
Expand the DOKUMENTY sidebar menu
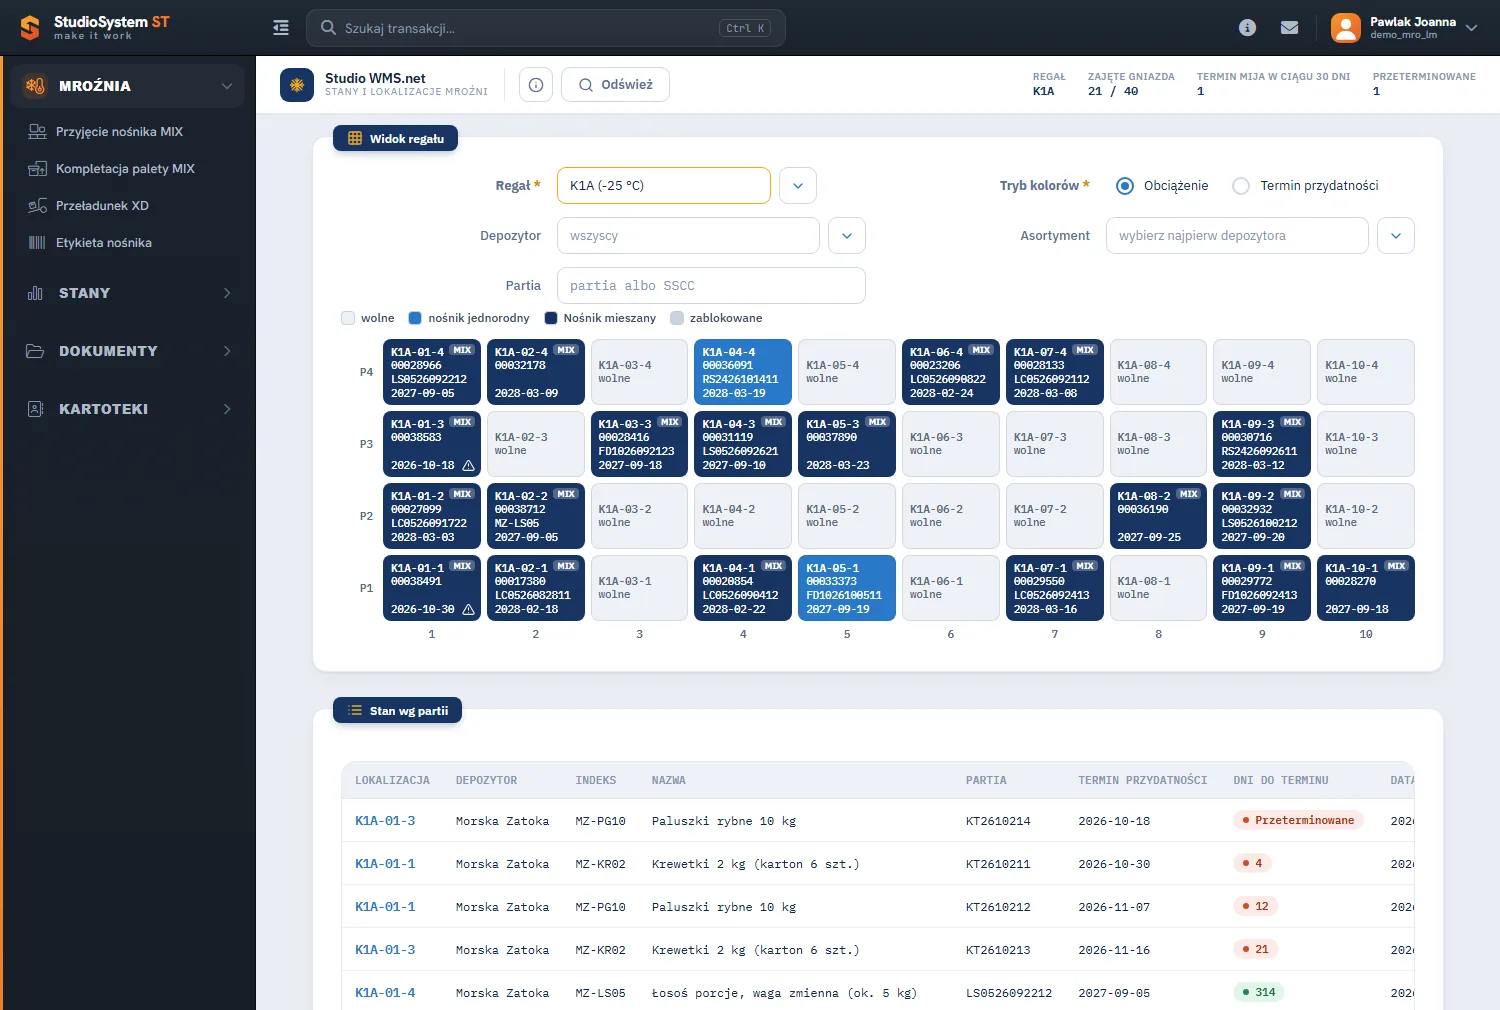(128, 351)
